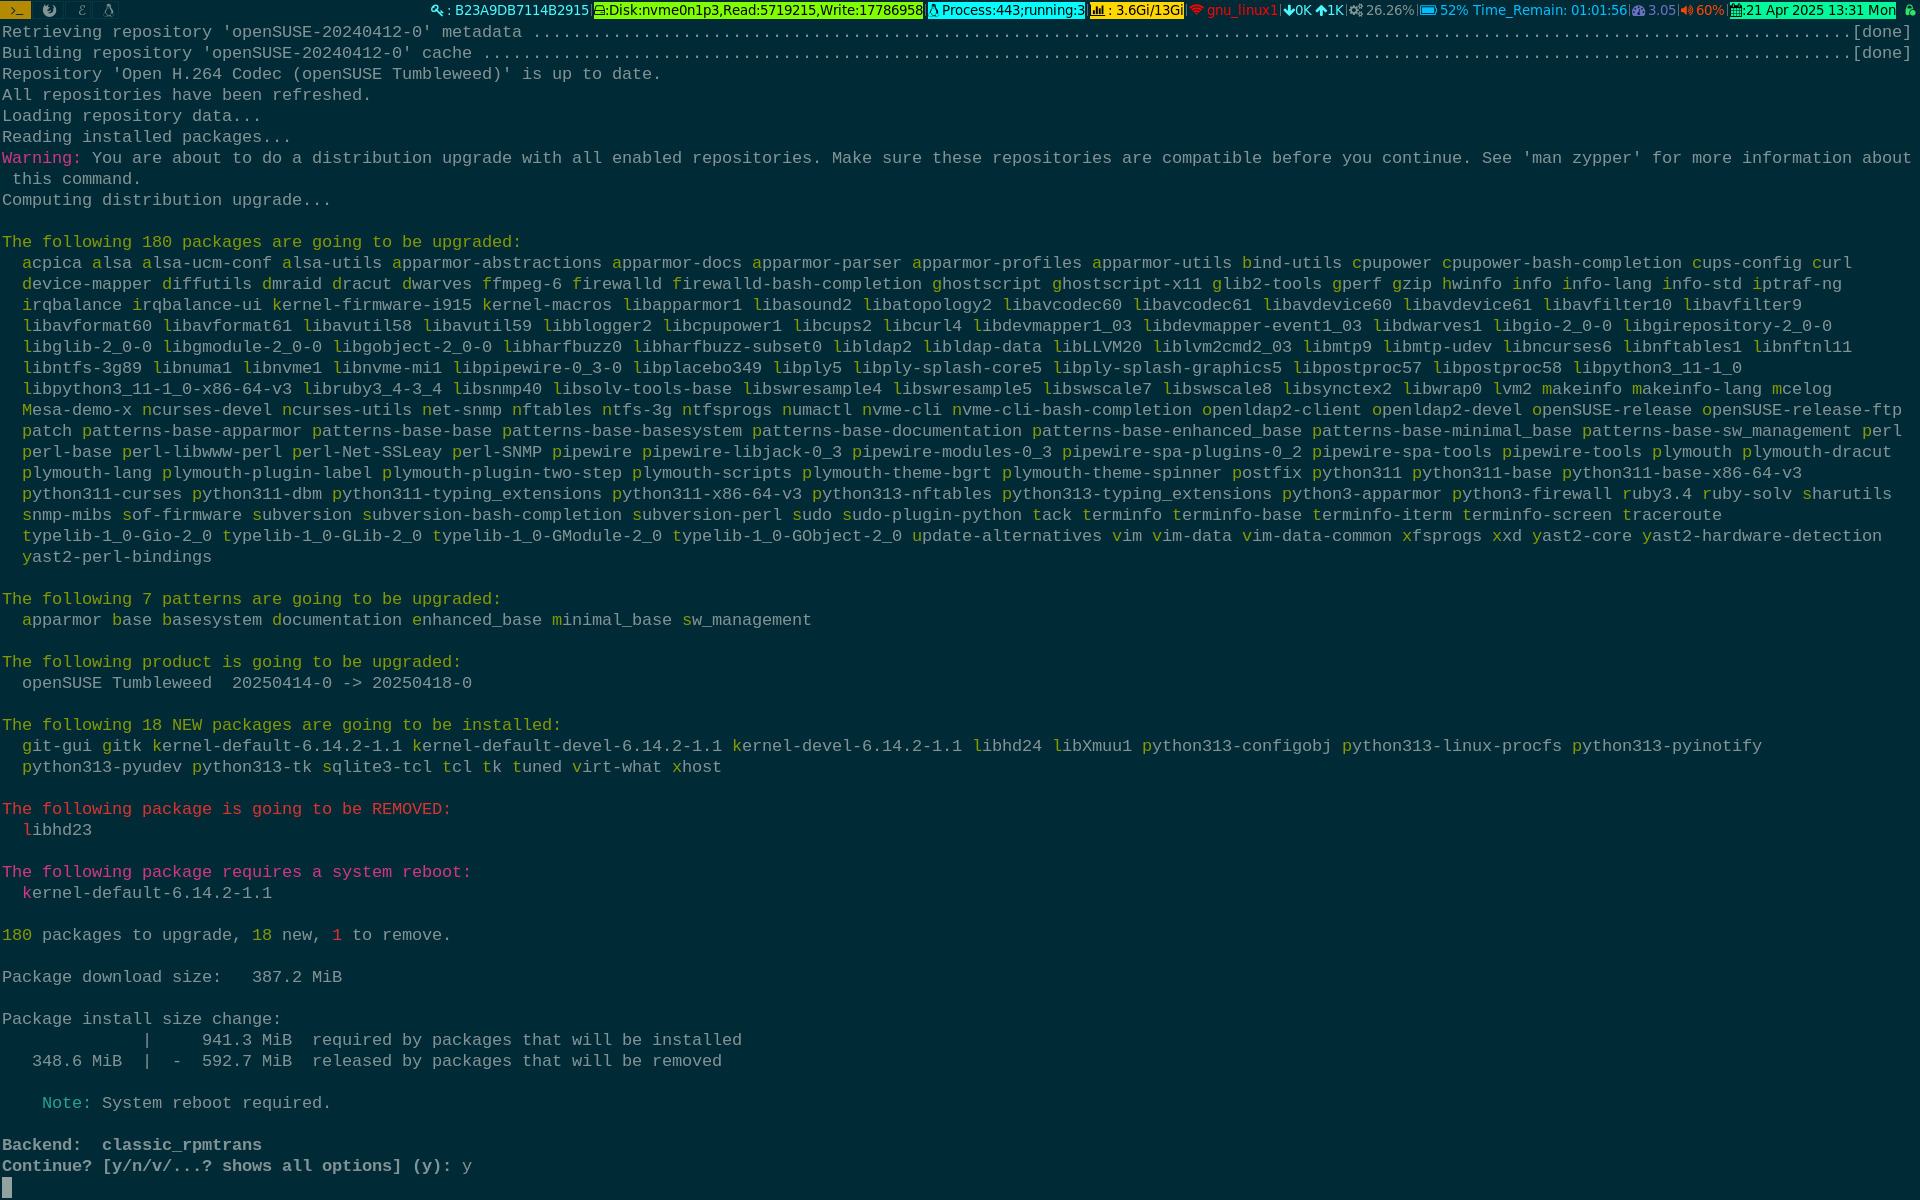Click the kernel-firmware-i915 package name

click(x=372, y=305)
